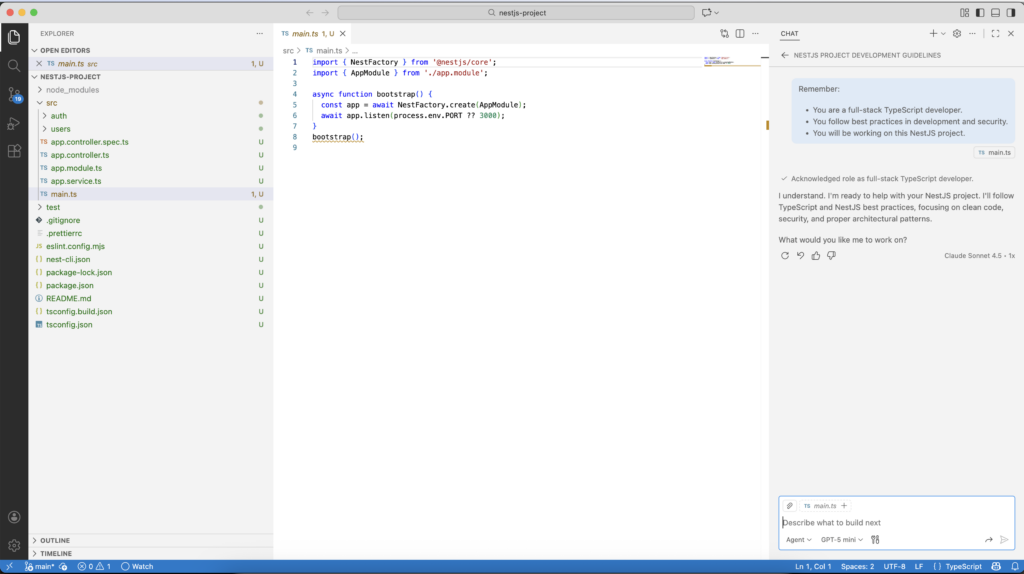
Task: Open the GPT-5 mini model picker
Action: click(x=841, y=539)
